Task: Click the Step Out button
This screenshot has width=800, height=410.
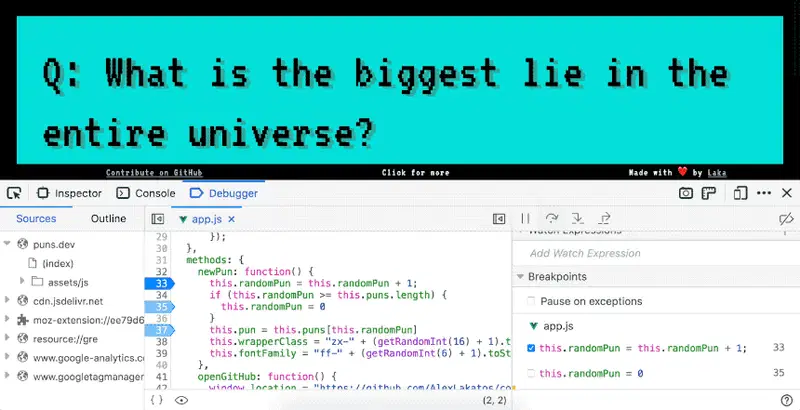Action: pos(604,218)
